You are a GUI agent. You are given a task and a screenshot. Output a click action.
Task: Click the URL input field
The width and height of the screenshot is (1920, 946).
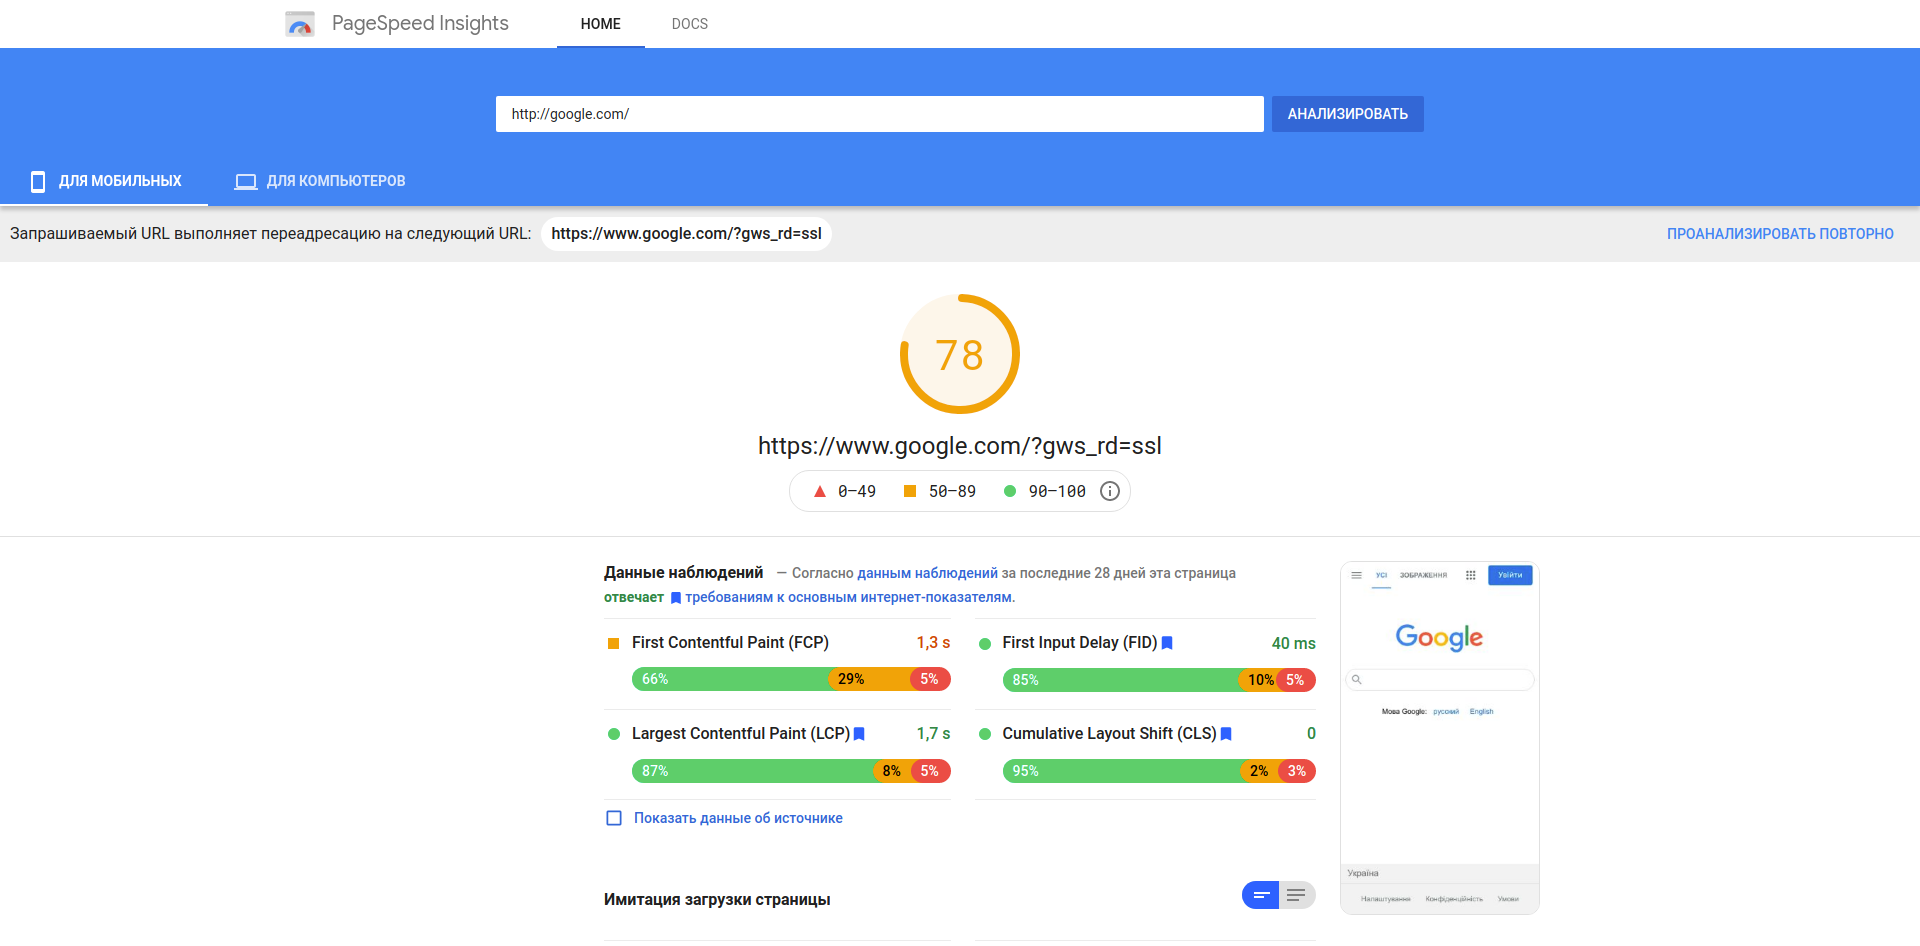(880, 114)
